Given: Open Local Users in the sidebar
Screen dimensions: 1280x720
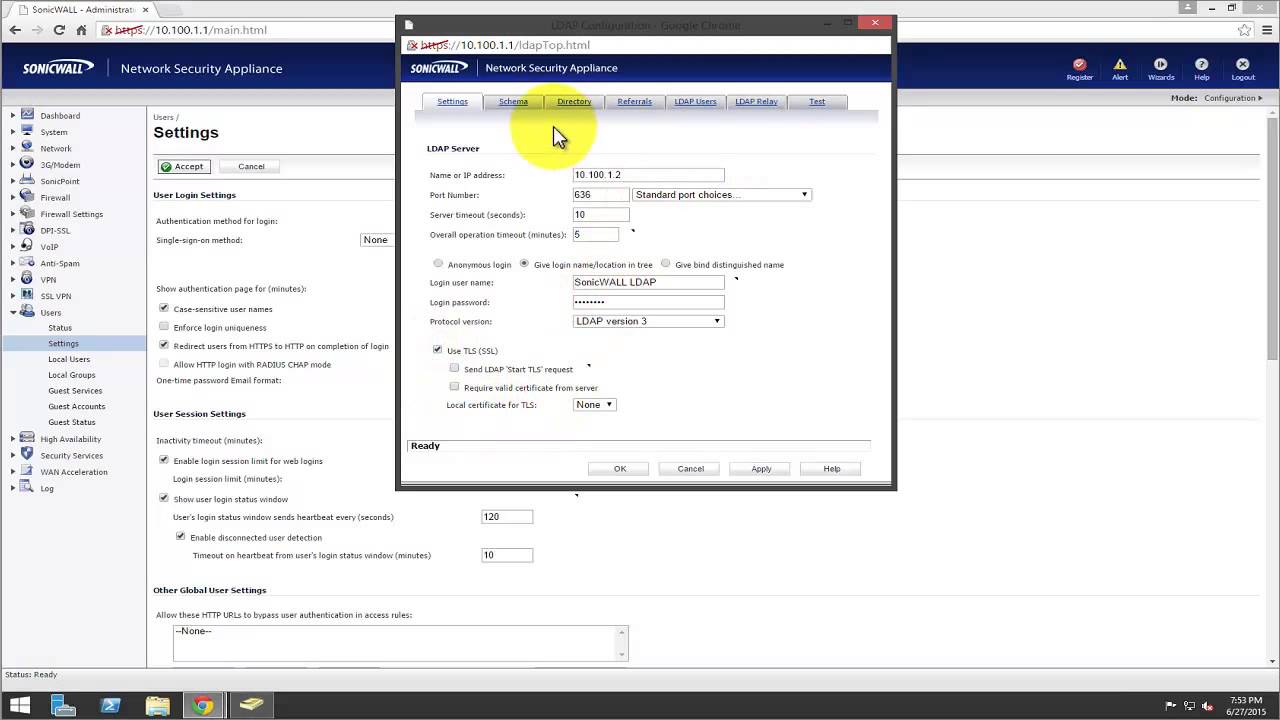Looking at the screenshot, I should click(x=69, y=359).
